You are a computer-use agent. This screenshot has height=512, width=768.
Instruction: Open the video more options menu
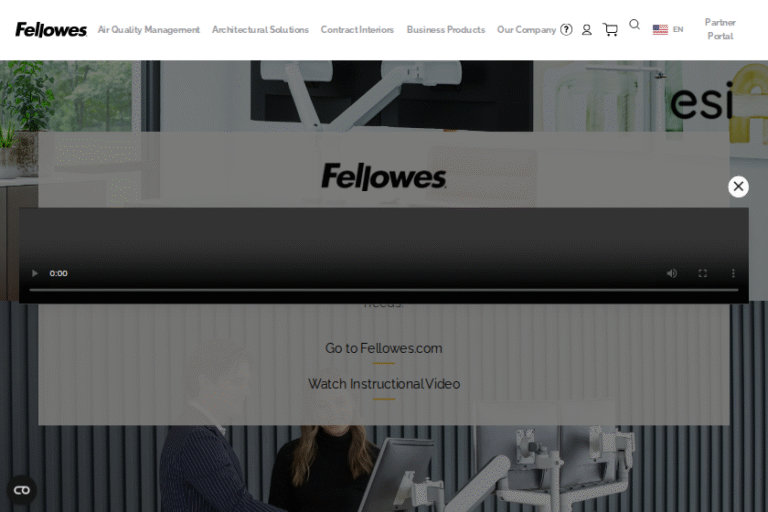[x=733, y=273]
